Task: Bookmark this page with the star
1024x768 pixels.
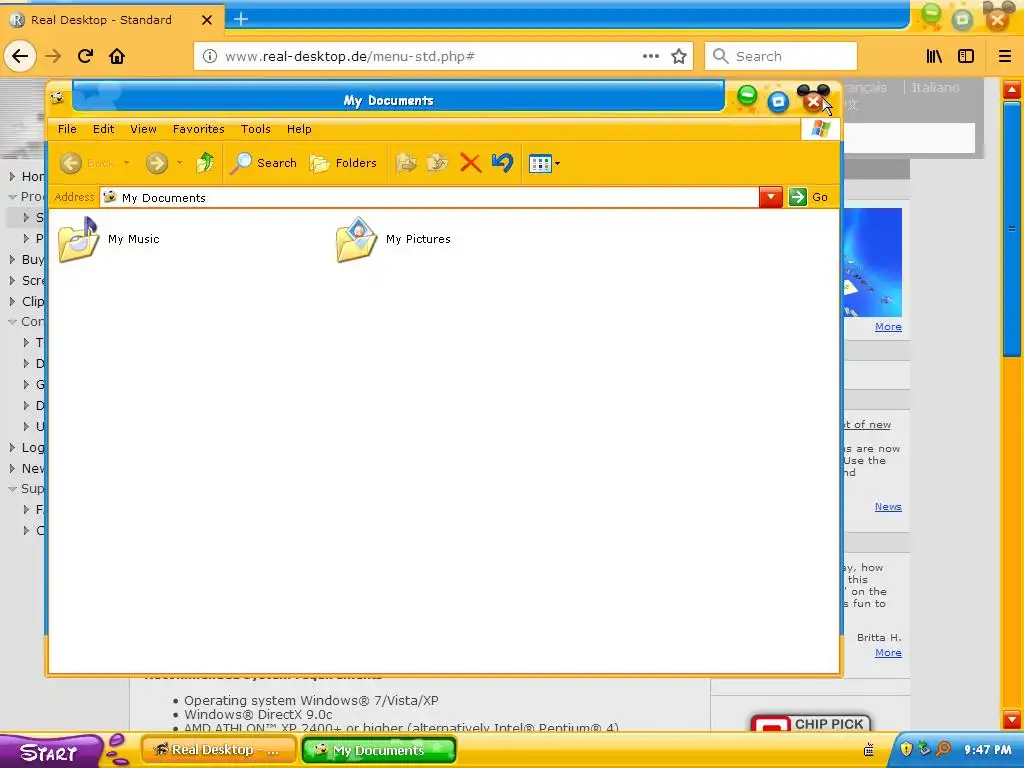Action: [x=679, y=56]
